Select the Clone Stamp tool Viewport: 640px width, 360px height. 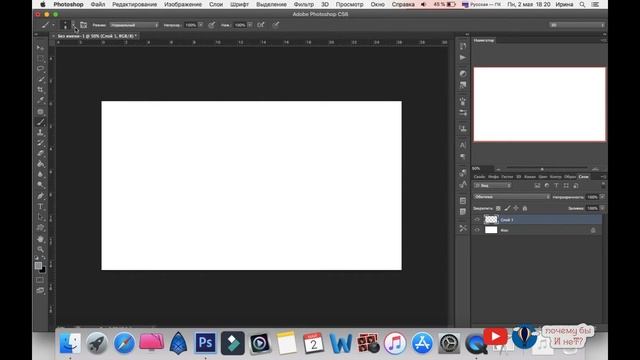[x=40, y=133]
